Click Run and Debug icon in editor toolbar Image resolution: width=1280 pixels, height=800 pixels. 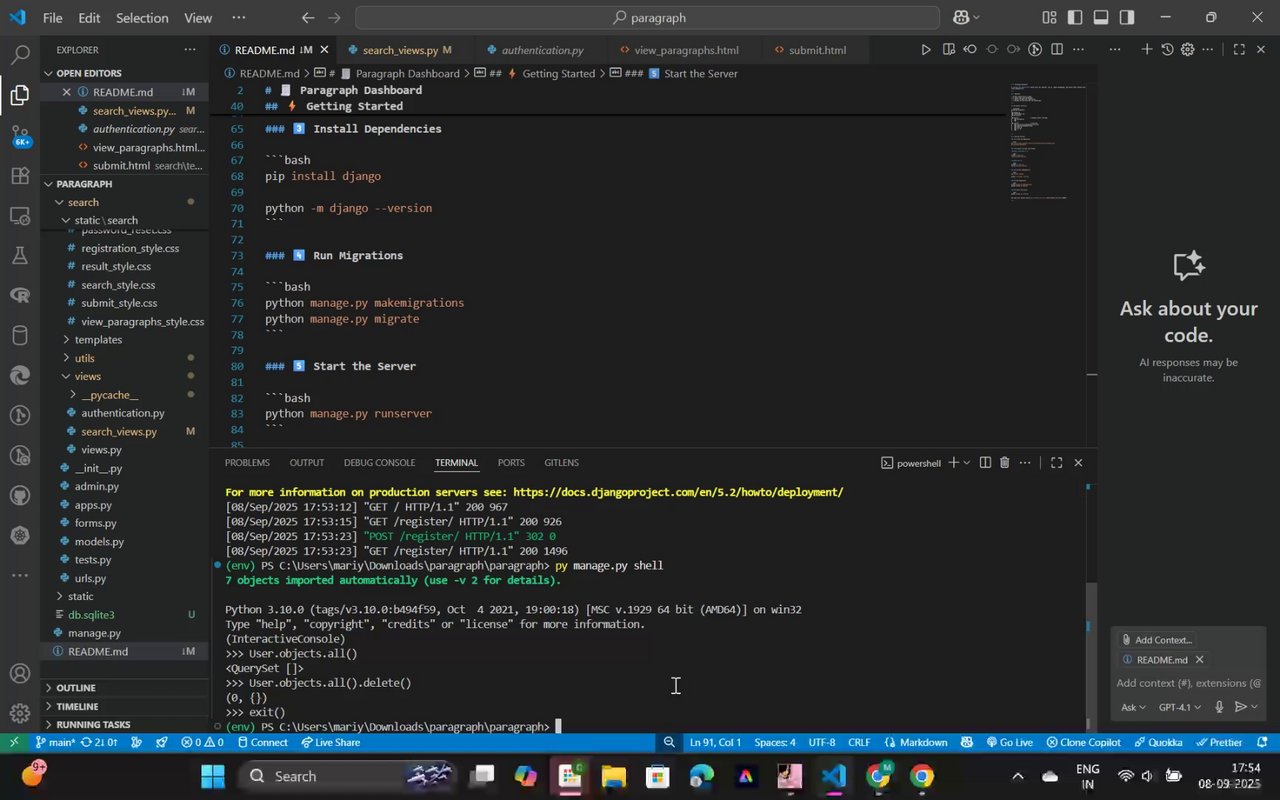coord(925,50)
